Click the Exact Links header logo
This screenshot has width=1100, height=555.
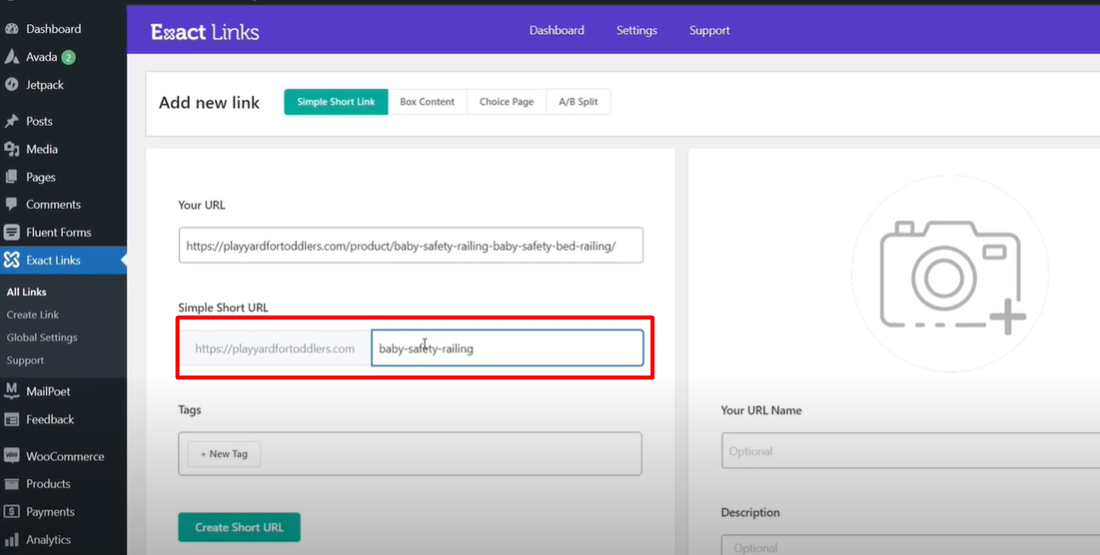[x=205, y=32]
